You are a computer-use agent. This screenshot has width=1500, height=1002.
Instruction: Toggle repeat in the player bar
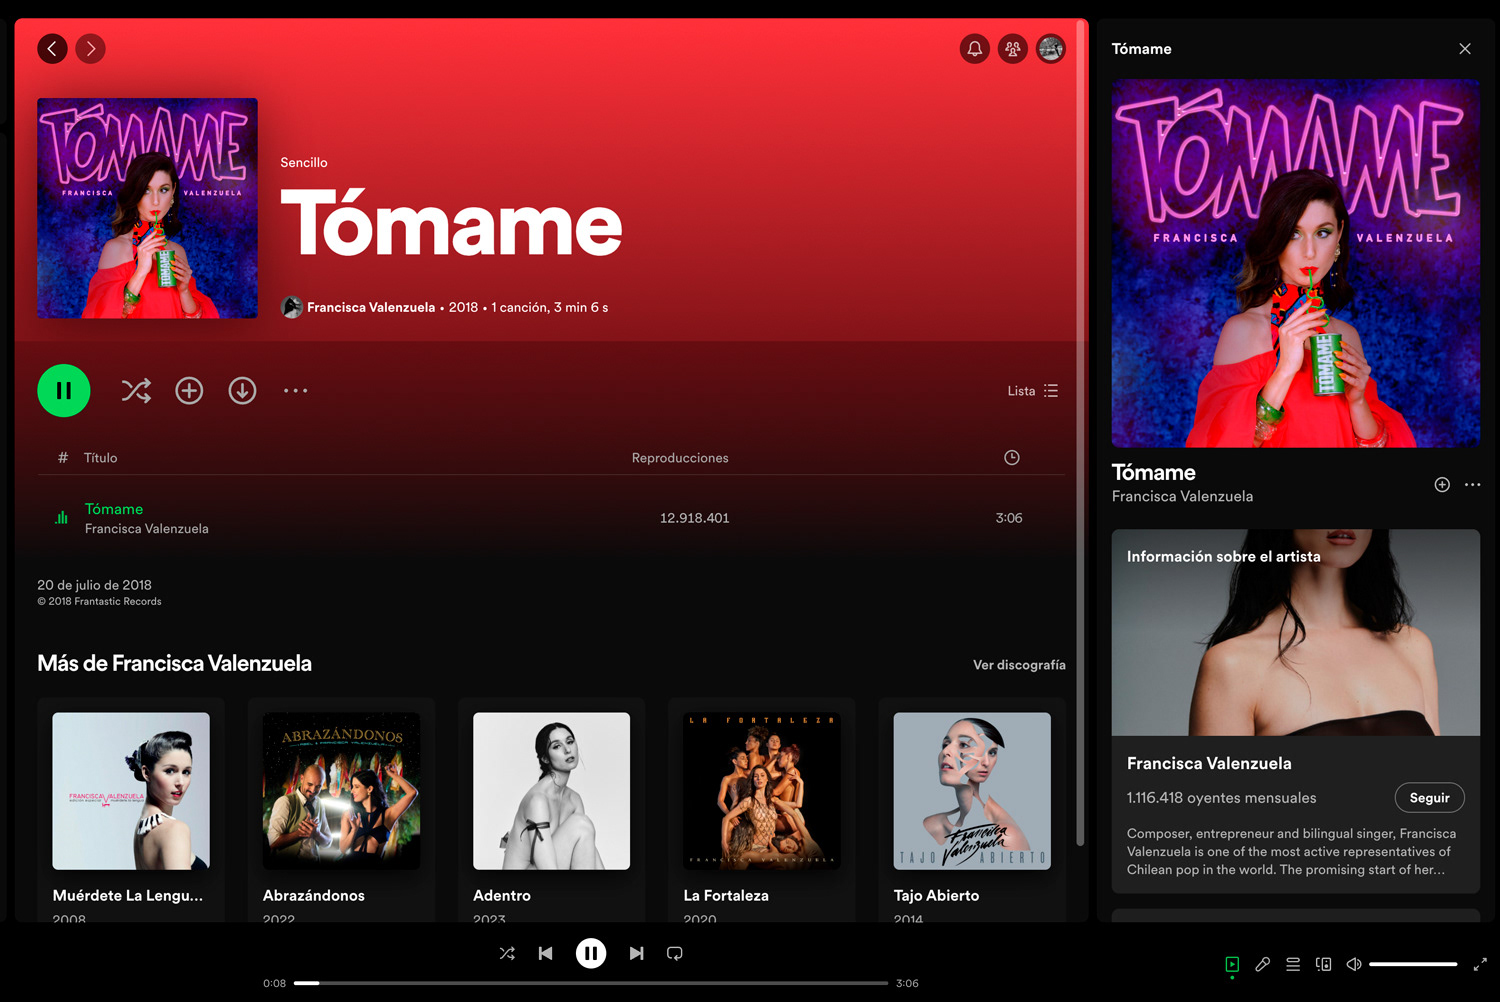click(x=675, y=953)
